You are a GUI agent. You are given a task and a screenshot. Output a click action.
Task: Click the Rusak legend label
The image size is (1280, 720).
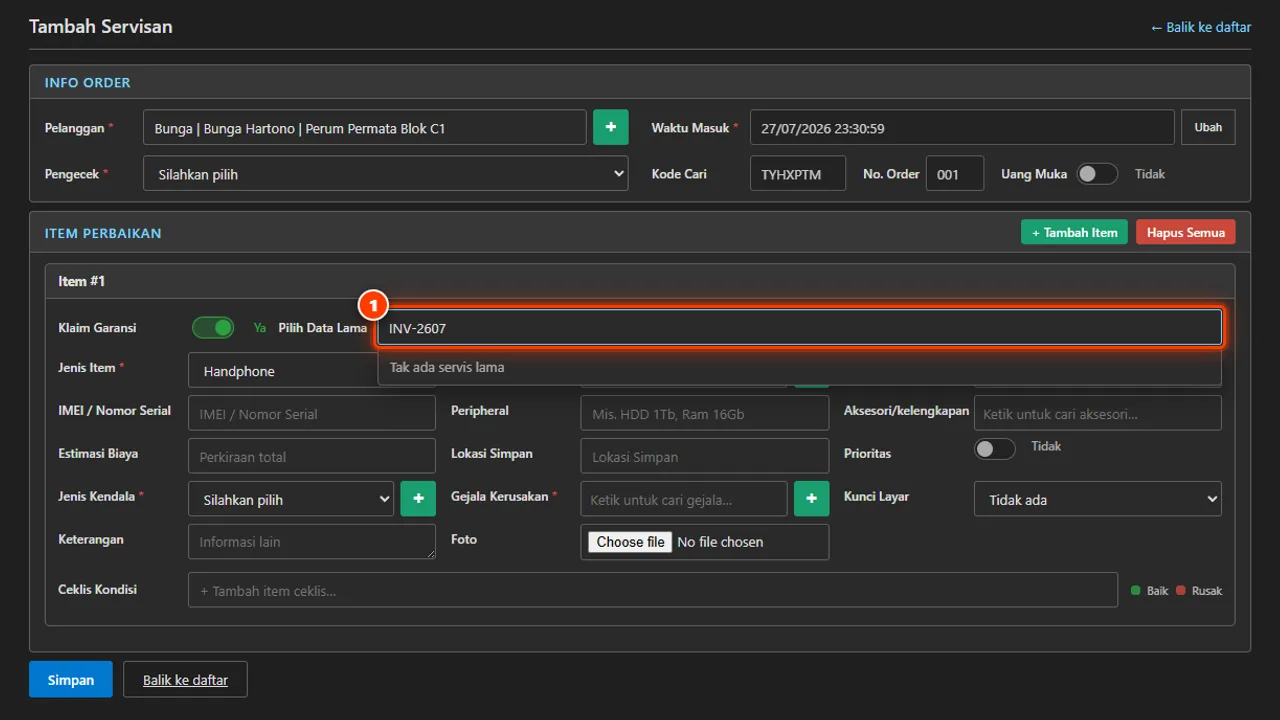click(1207, 591)
